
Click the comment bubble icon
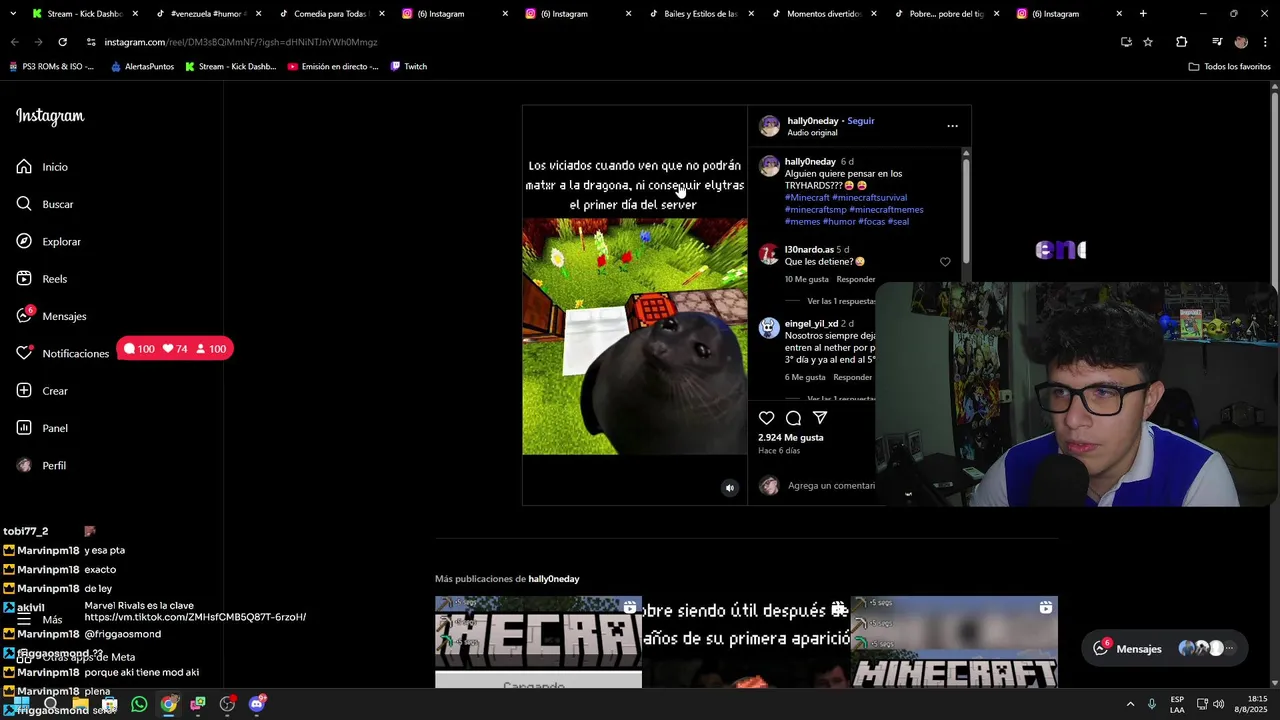[x=793, y=418]
